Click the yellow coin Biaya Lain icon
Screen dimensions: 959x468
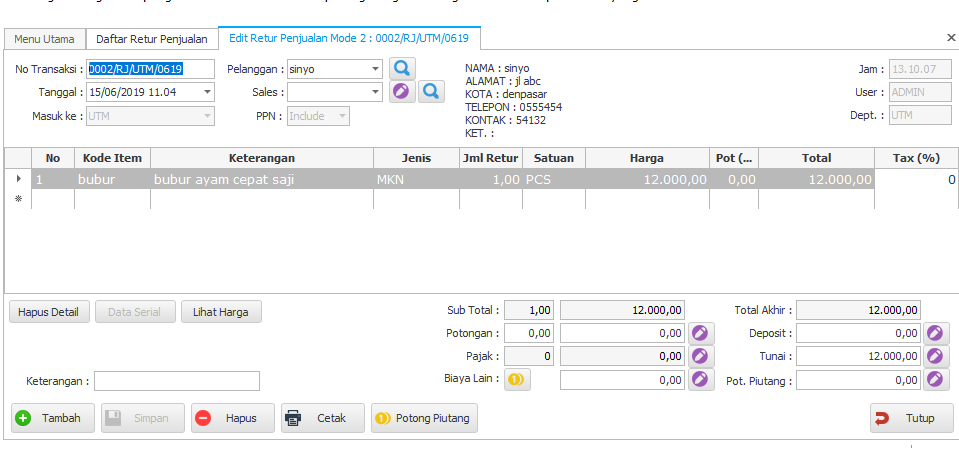pyautogui.click(x=516, y=379)
